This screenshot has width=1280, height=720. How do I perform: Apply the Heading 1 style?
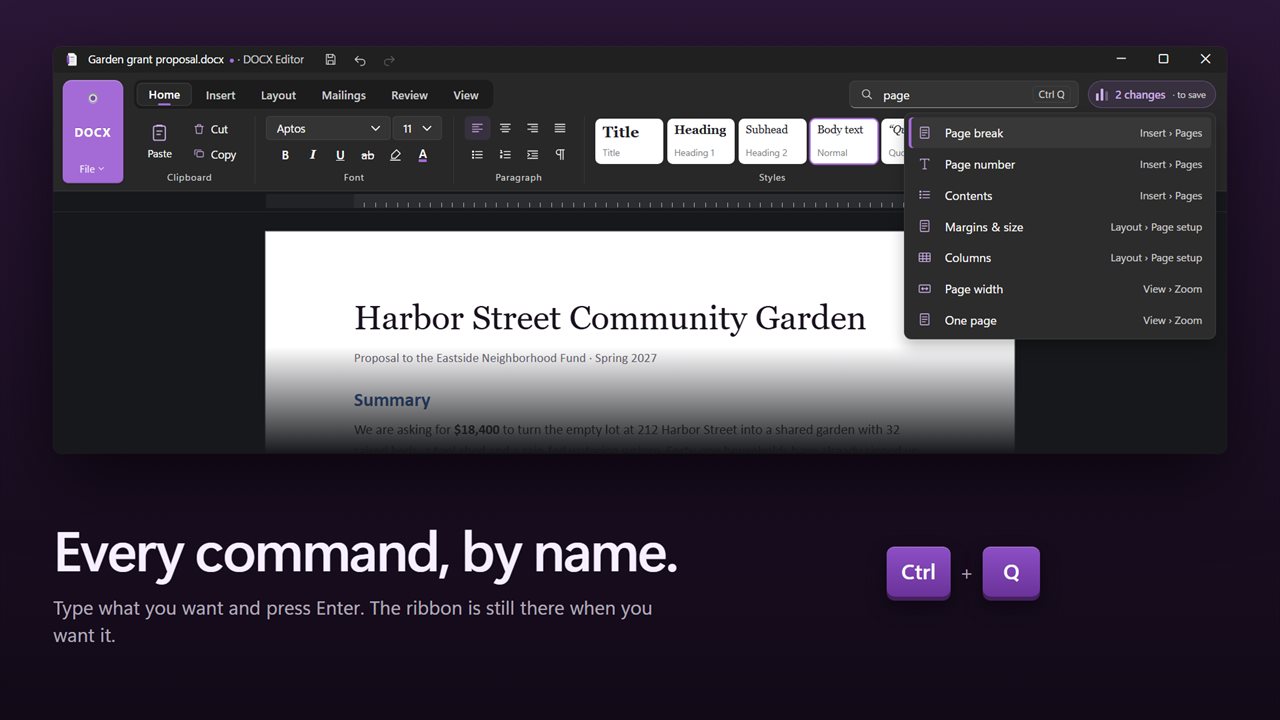click(701, 141)
